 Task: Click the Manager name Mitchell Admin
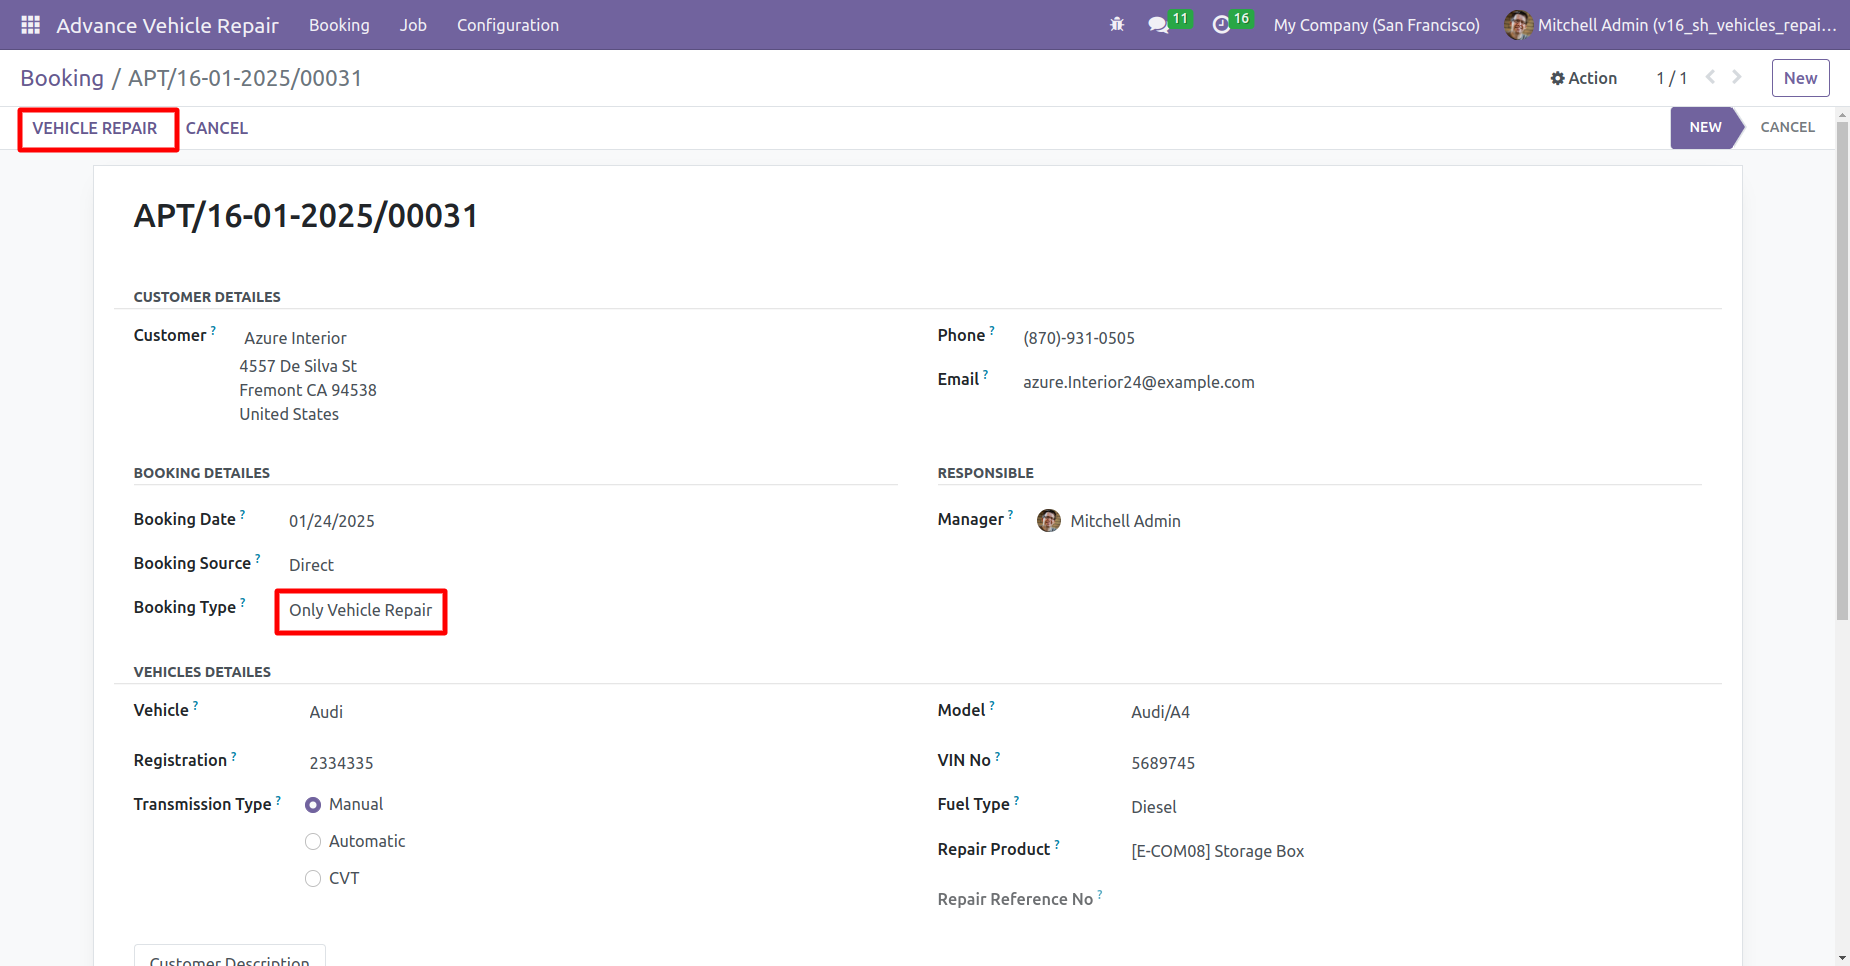point(1125,521)
